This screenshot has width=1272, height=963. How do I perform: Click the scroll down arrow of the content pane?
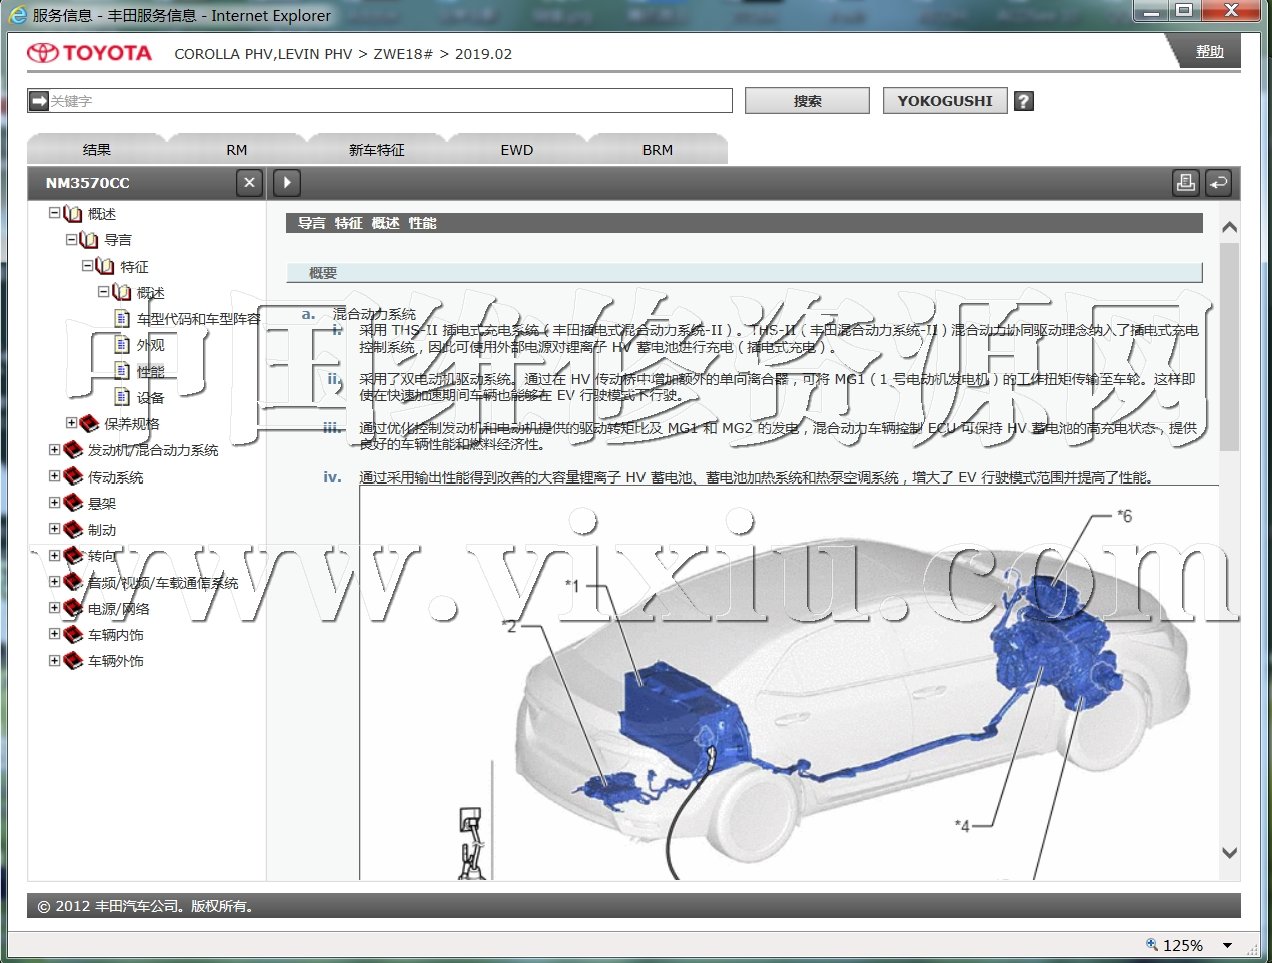[x=1230, y=853]
